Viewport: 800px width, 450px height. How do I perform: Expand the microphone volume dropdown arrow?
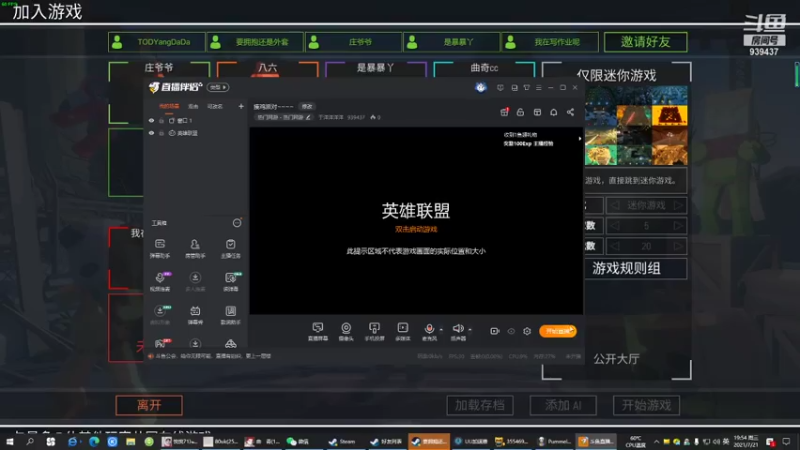(x=441, y=330)
